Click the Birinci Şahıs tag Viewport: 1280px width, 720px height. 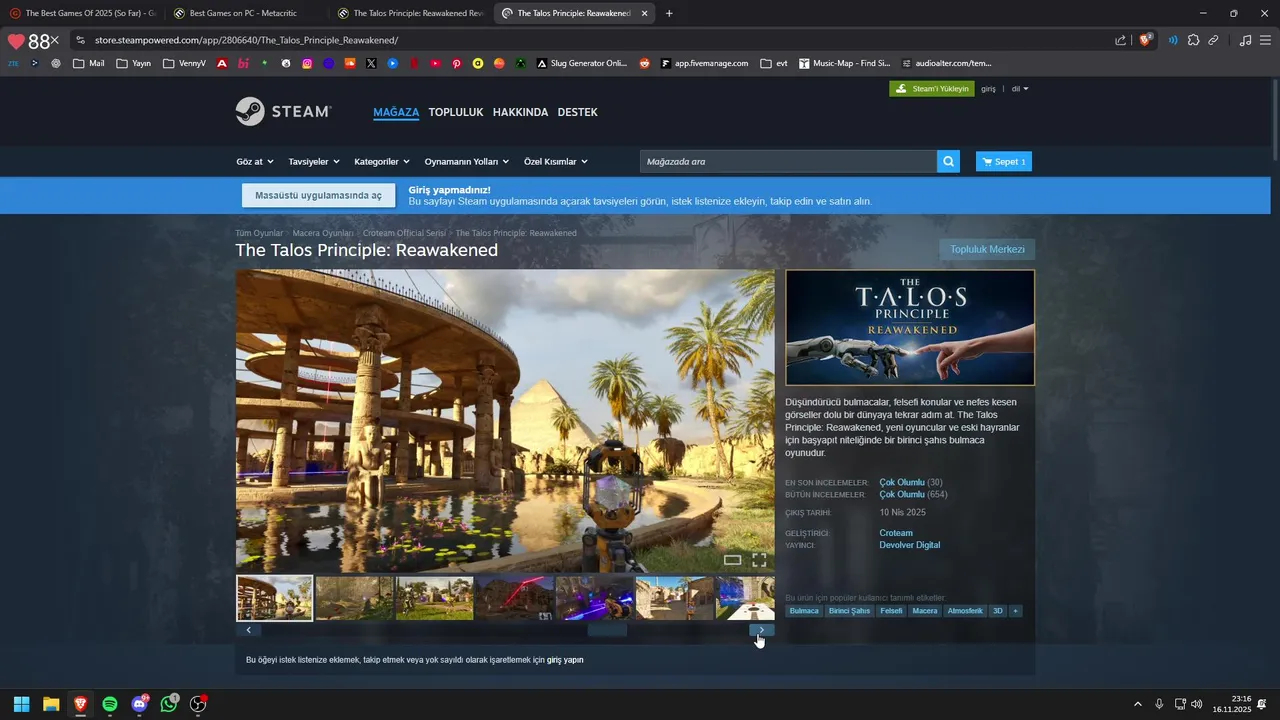849,611
